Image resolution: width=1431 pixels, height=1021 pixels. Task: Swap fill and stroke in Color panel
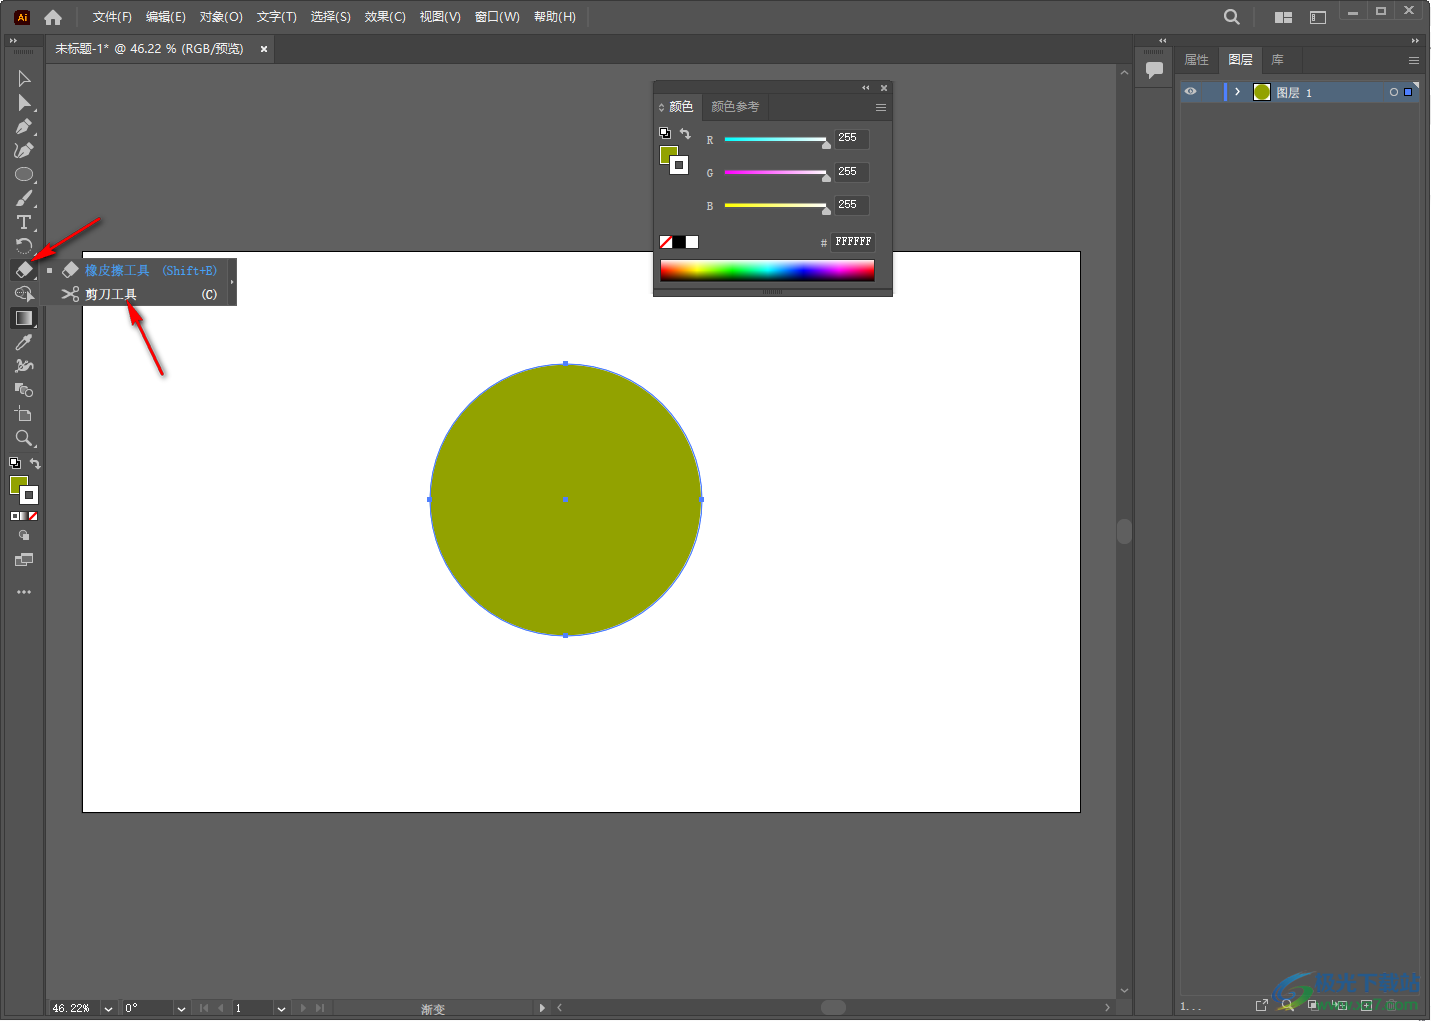tap(685, 133)
